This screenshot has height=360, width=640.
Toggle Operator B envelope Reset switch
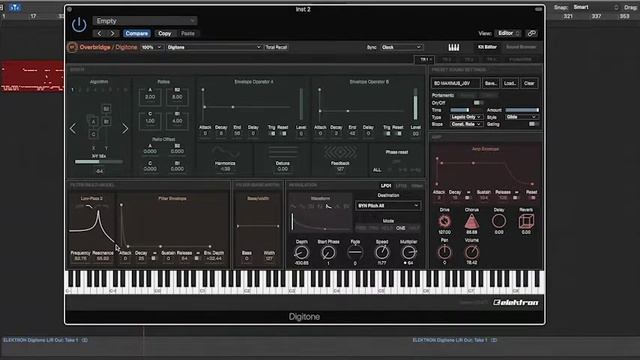click(398, 133)
